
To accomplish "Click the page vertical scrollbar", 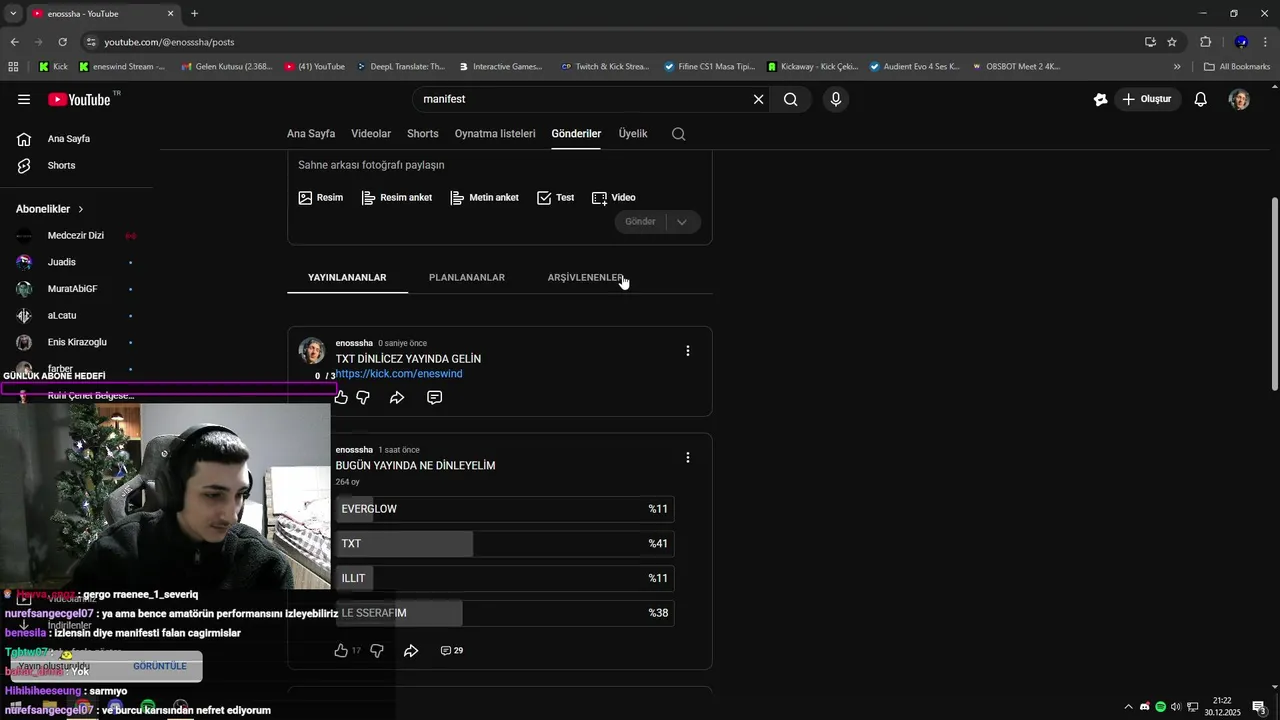I will coord(1274,294).
